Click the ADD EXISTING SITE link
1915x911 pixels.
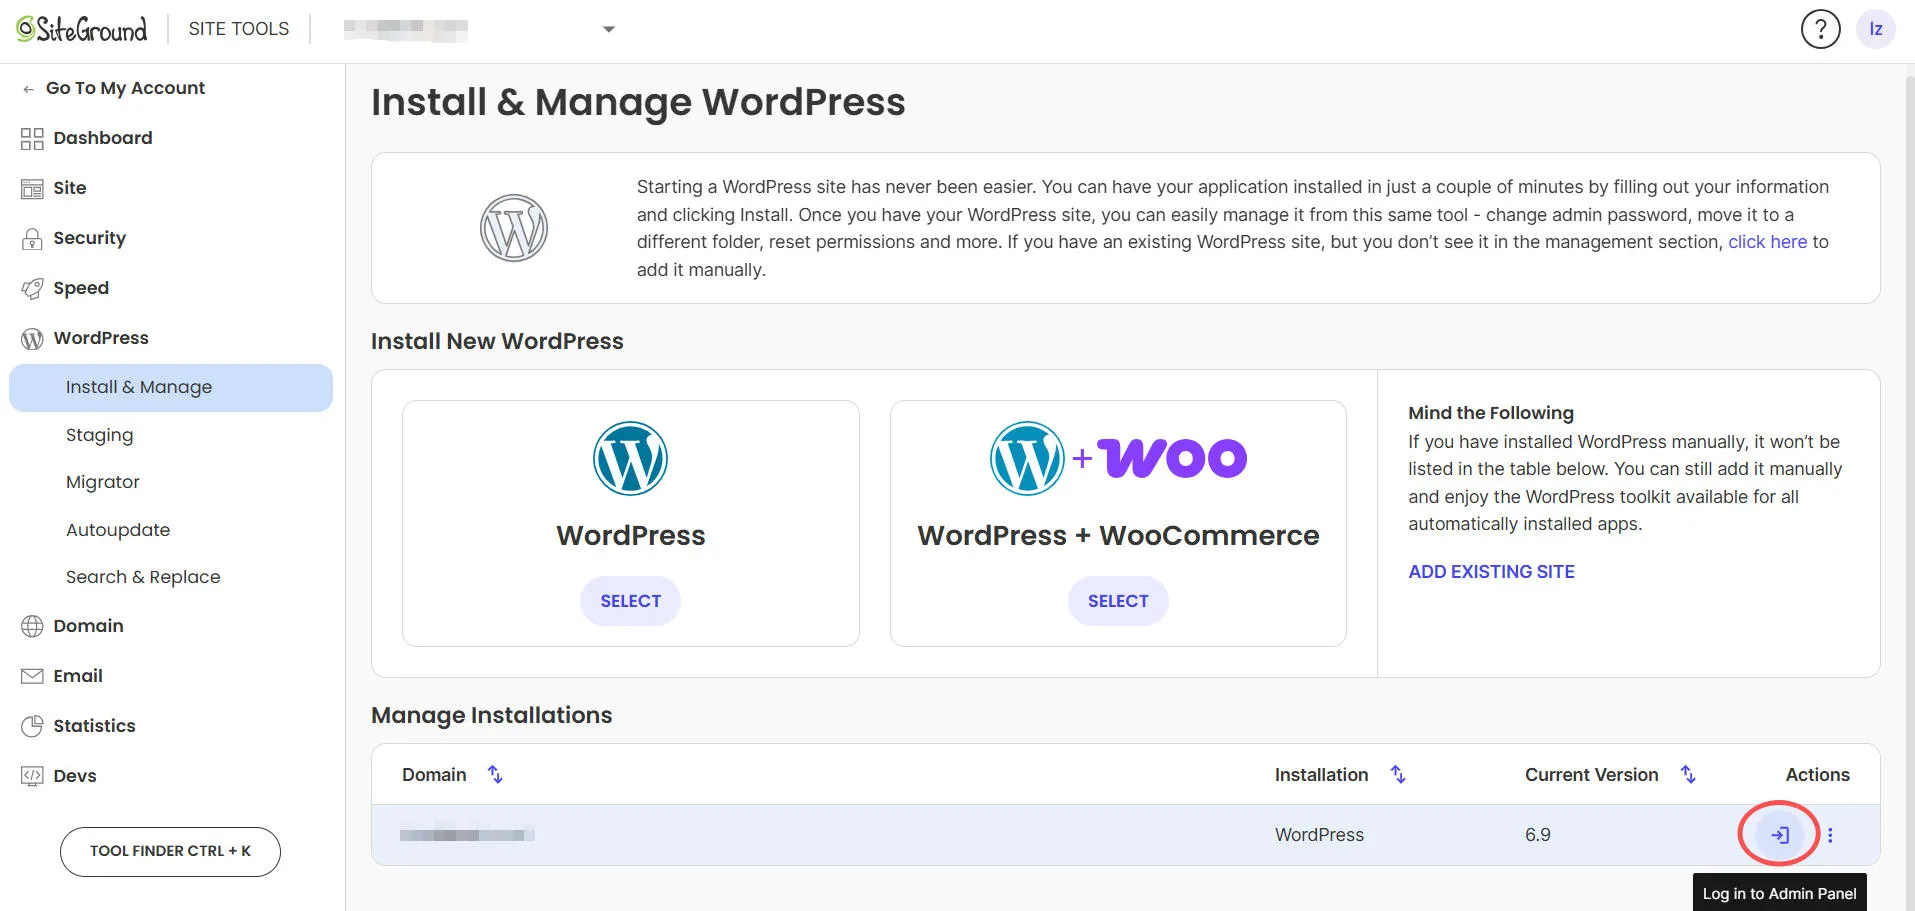1491,571
